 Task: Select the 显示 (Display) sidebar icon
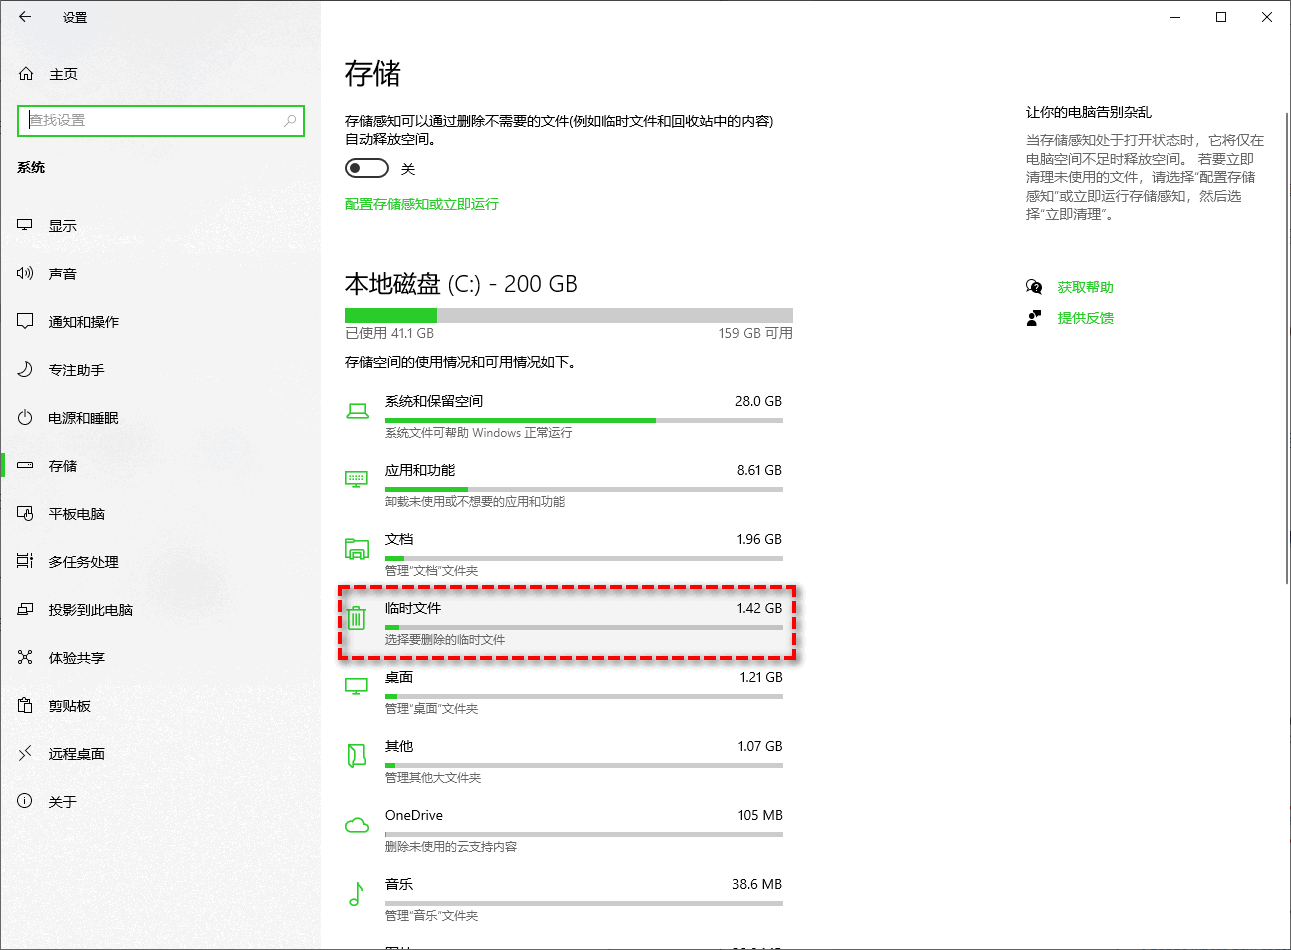[x=24, y=225]
